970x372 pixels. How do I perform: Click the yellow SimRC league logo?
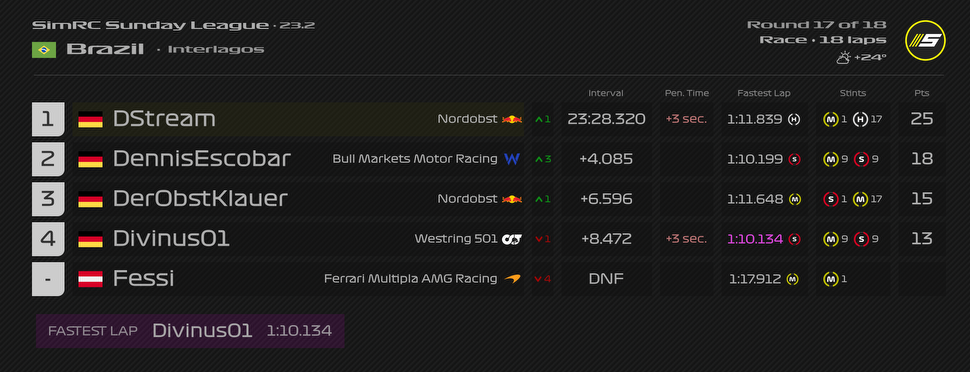(925, 41)
